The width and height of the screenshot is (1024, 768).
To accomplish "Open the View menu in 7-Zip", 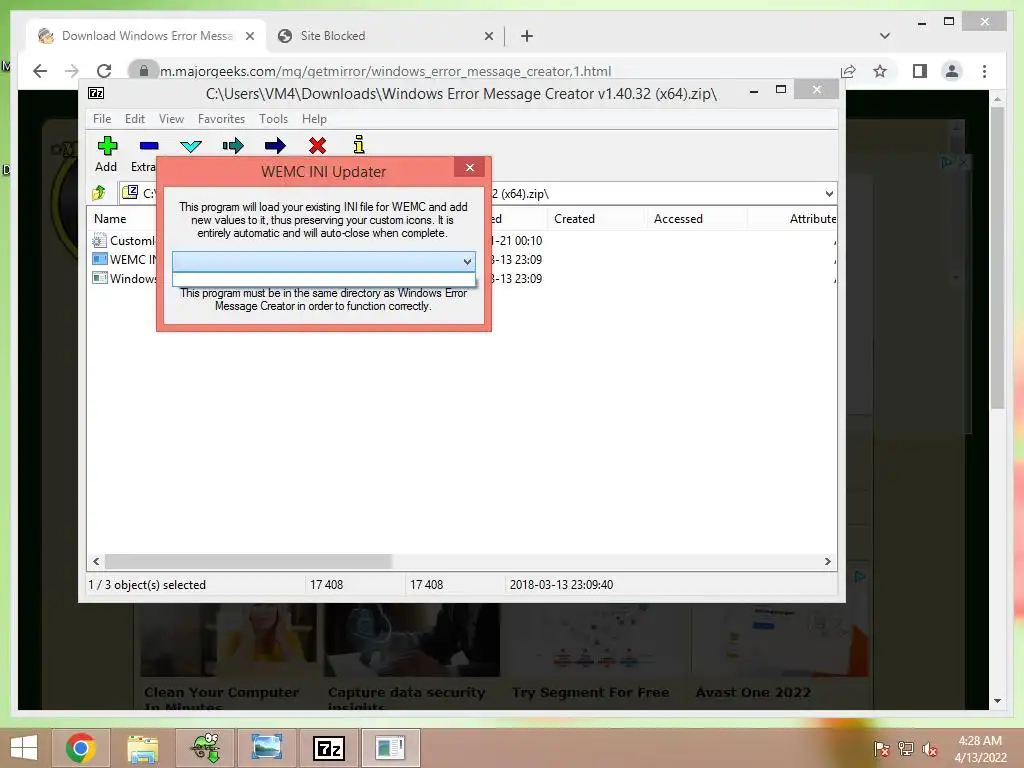I will tap(171, 119).
